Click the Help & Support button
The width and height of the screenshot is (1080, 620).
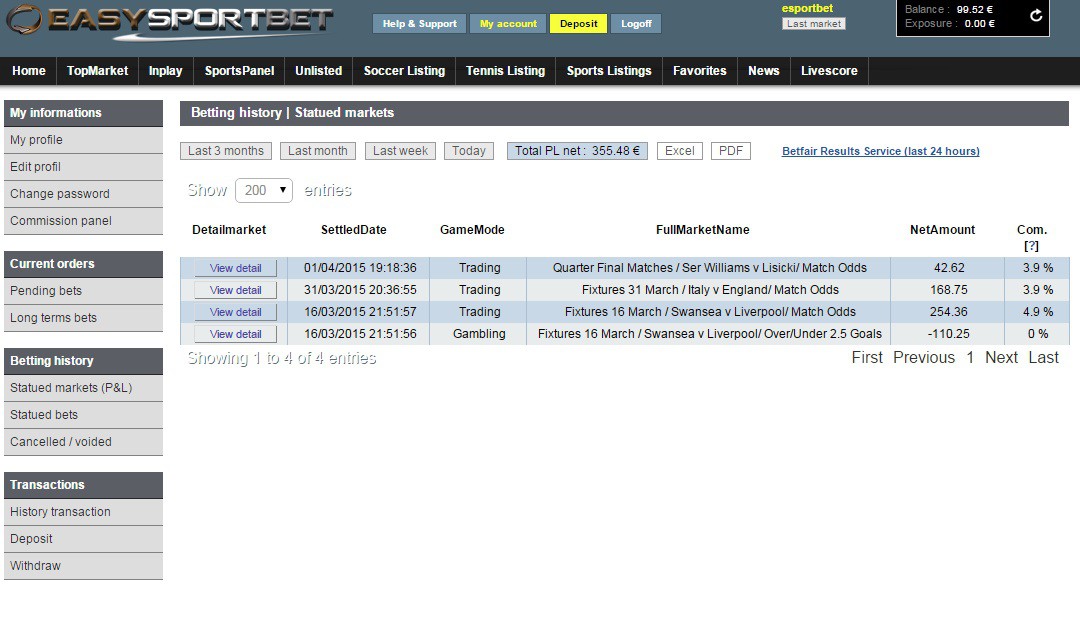pyautogui.click(x=419, y=23)
